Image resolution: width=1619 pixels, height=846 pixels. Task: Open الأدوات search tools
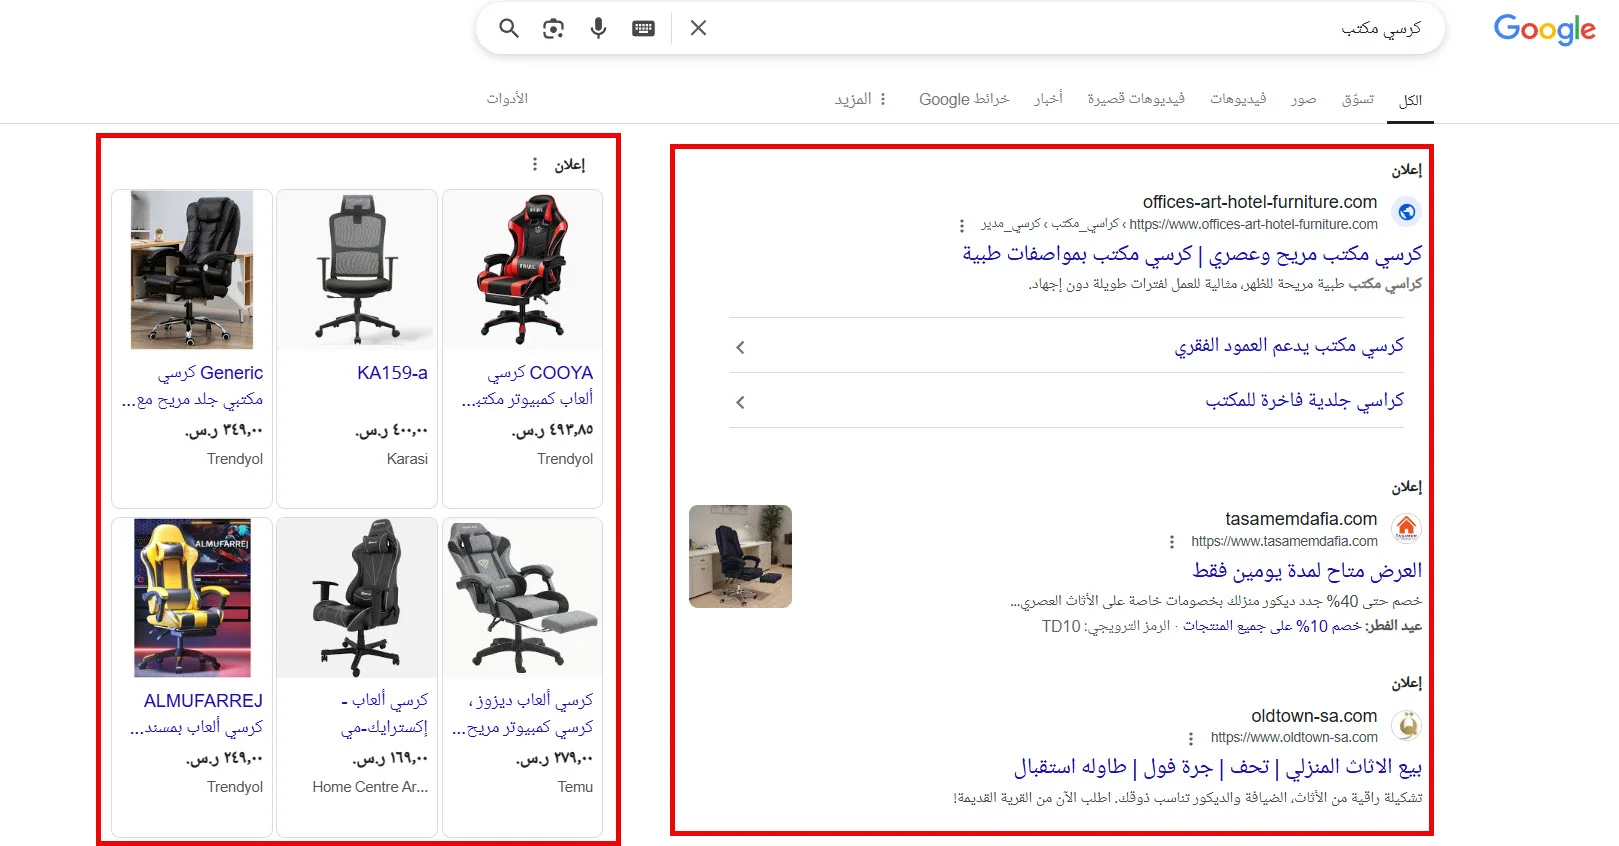point(507,98)
